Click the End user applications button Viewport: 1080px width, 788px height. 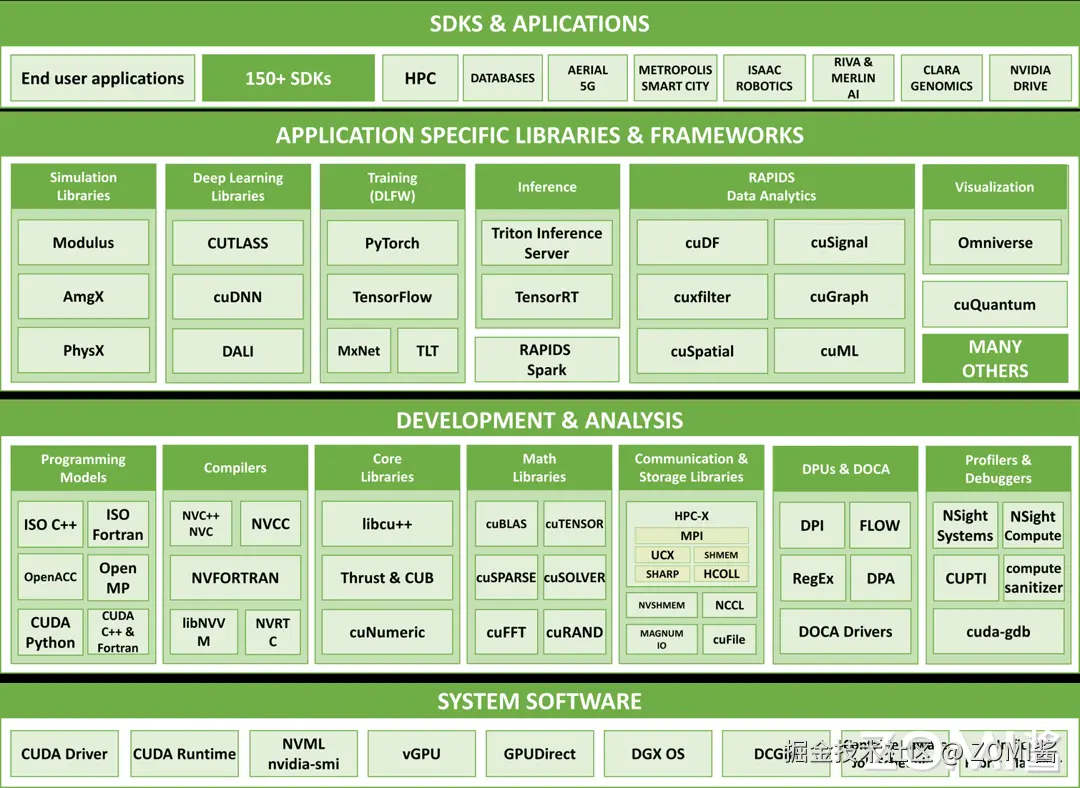[102, 77]
